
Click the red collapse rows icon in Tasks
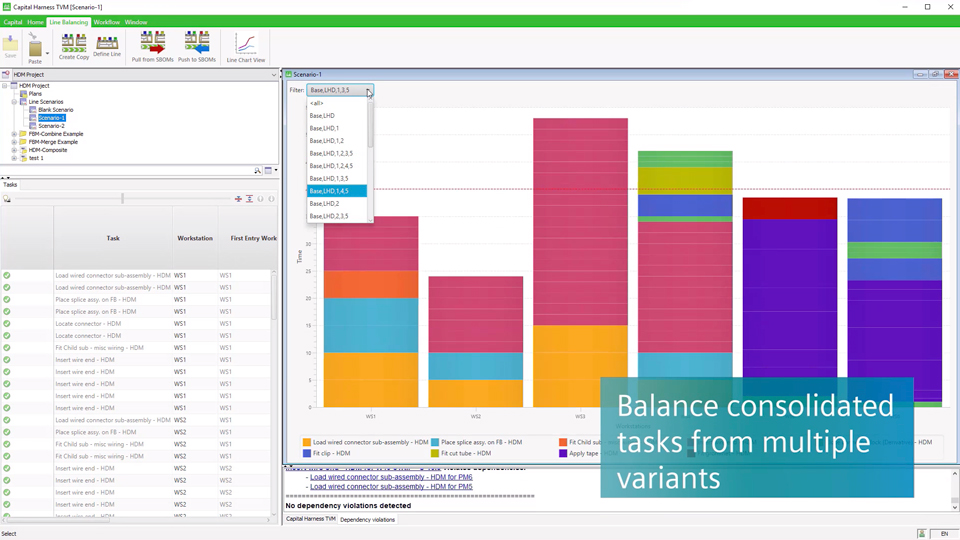(x=238, y=199)
